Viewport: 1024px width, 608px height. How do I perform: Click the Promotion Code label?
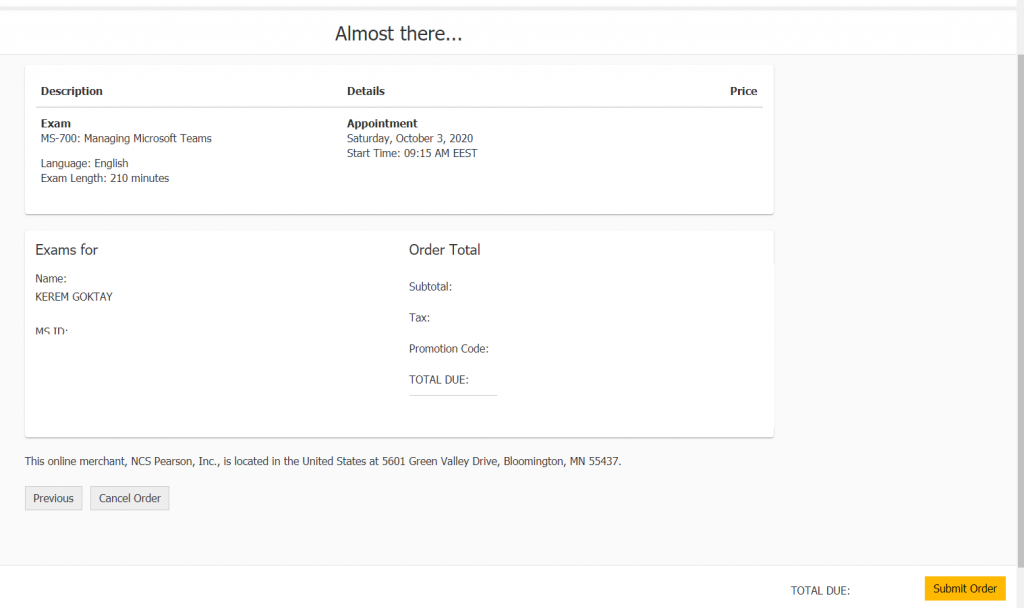[x=448, y=349]
